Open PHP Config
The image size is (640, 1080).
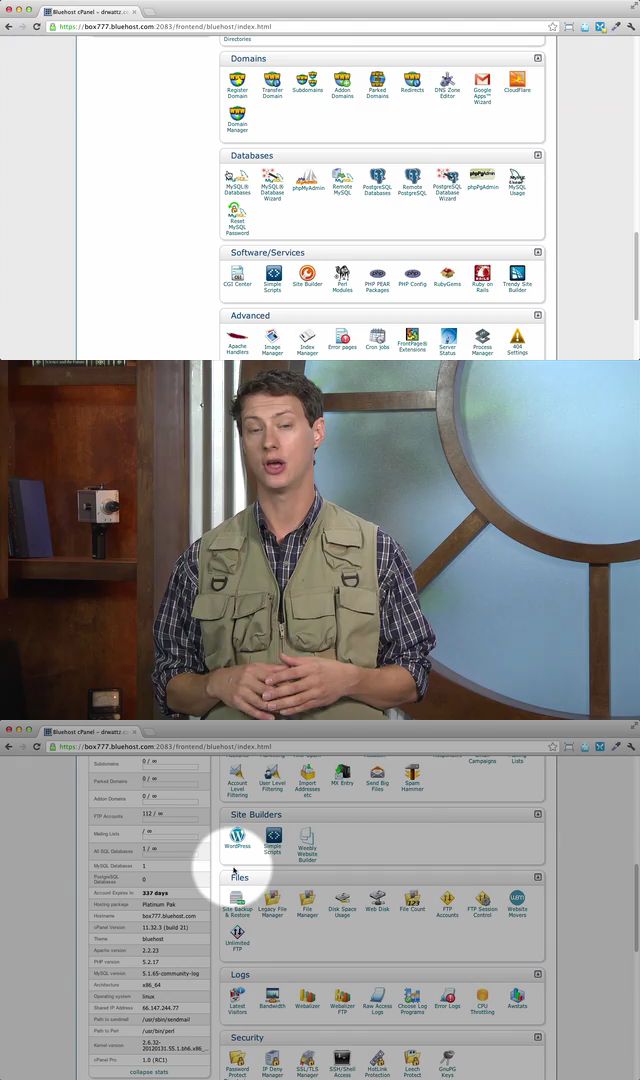(412, 277)
